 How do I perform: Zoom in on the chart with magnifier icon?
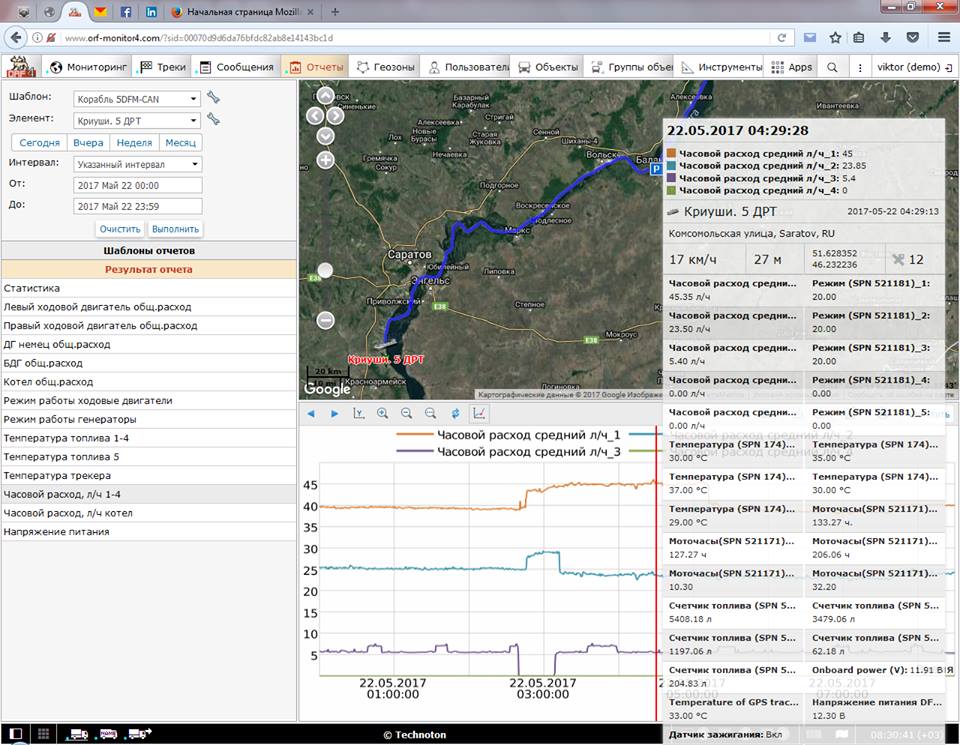coord(383,413)
